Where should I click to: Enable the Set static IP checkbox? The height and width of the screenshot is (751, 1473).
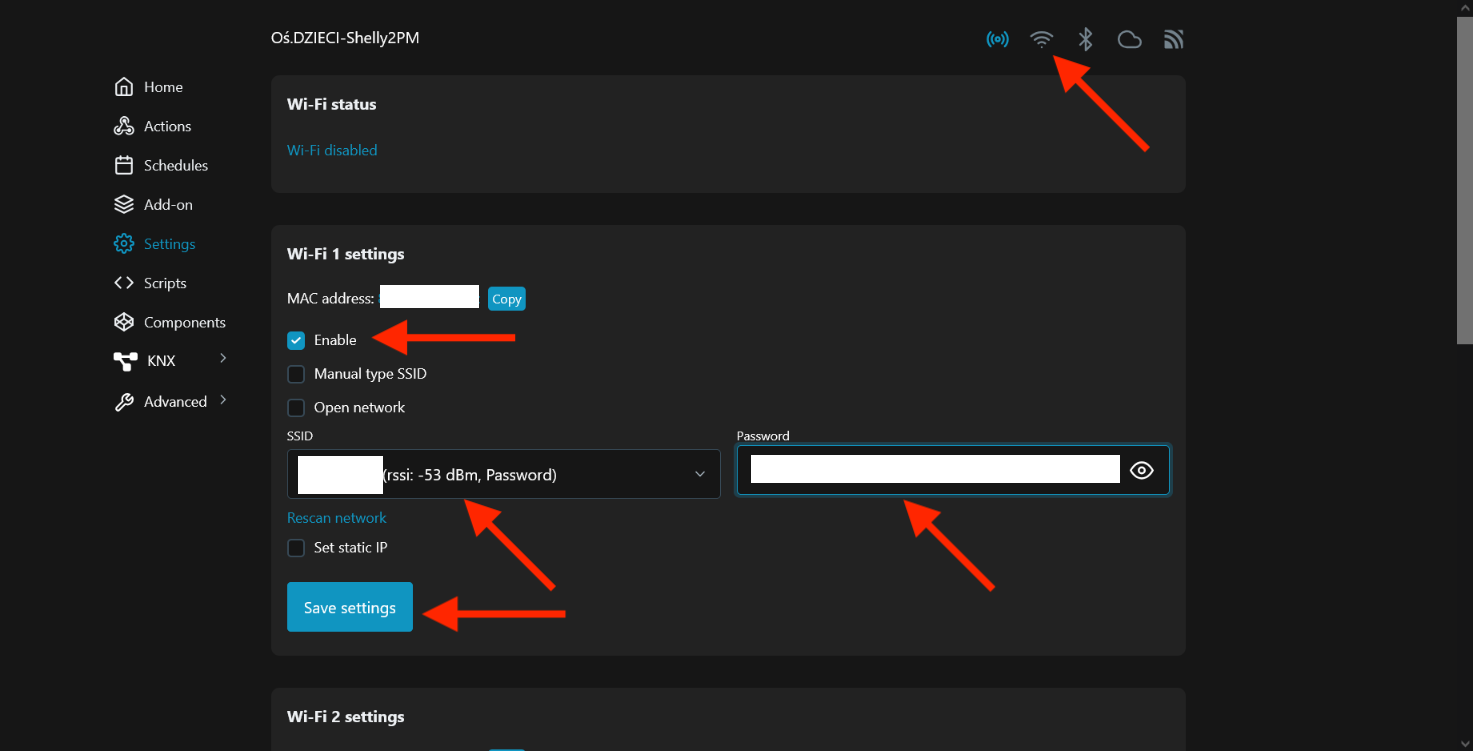(x=296, y=548)
